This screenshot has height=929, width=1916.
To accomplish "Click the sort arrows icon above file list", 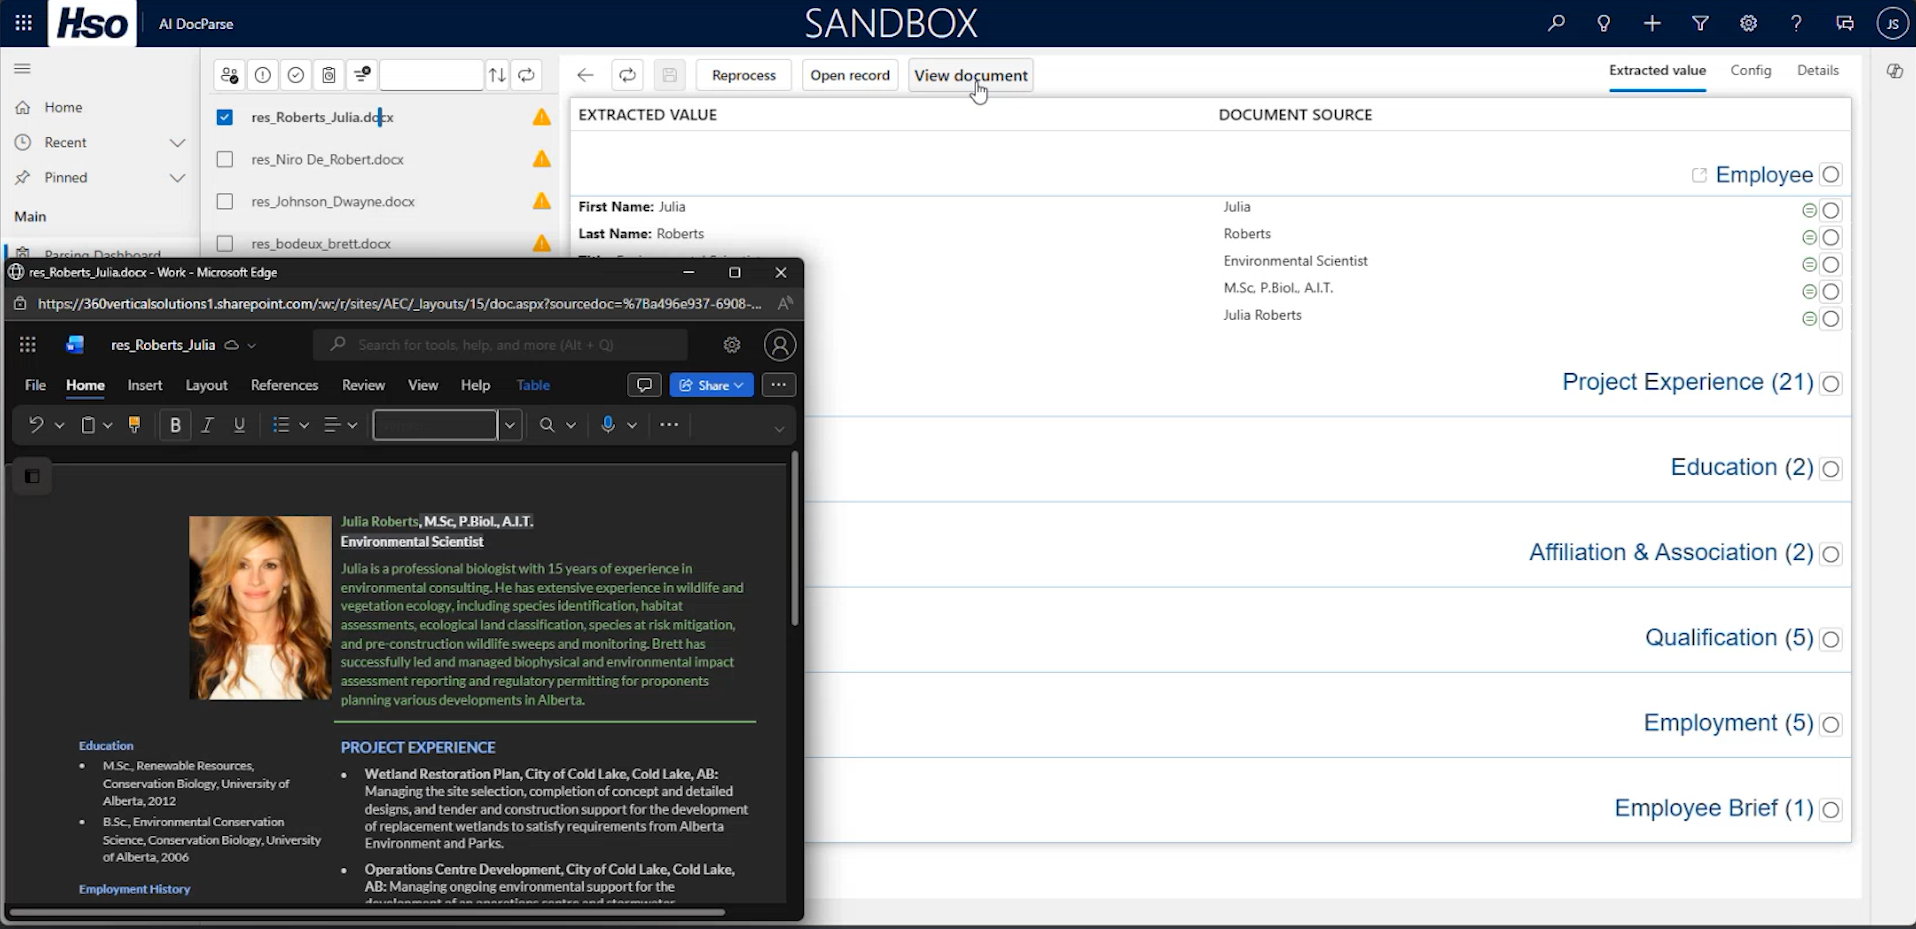I will pos(497,75).
